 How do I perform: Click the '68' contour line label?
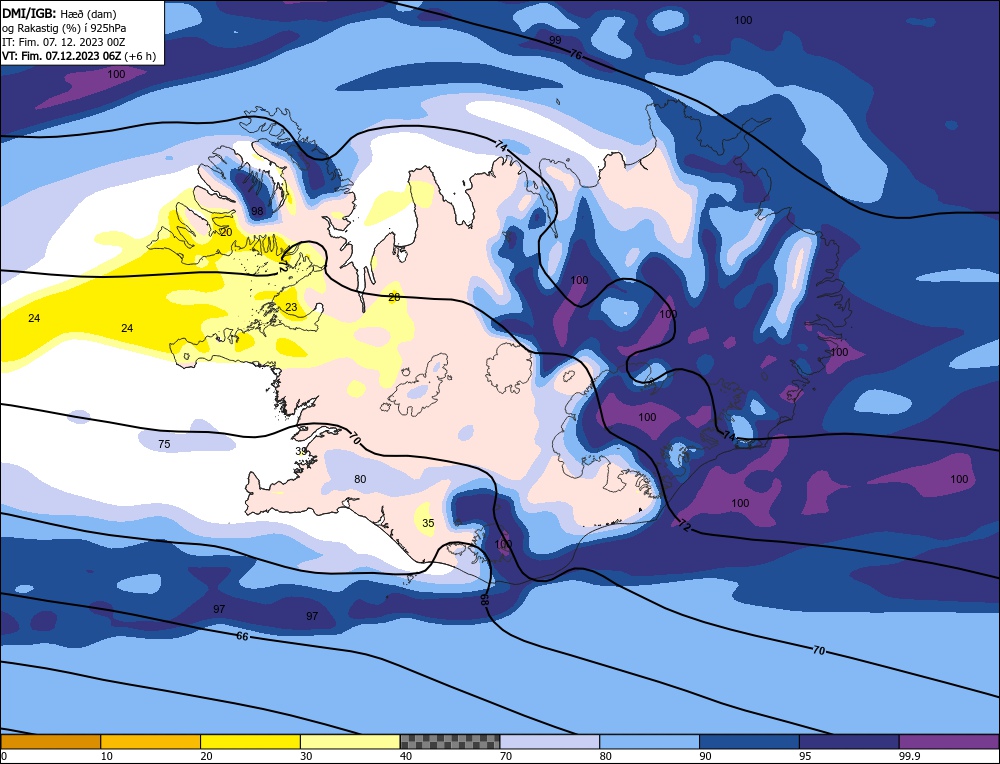(x=485, y=599)
